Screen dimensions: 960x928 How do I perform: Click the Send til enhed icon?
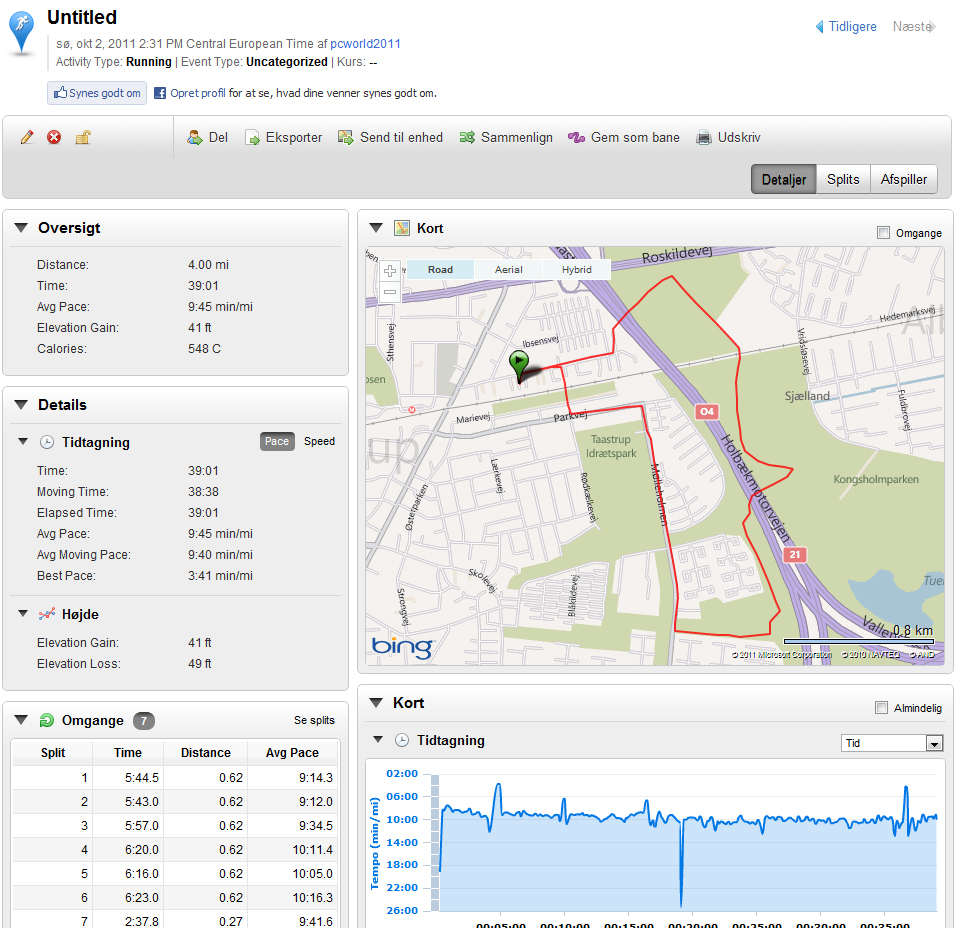(346, 138)
